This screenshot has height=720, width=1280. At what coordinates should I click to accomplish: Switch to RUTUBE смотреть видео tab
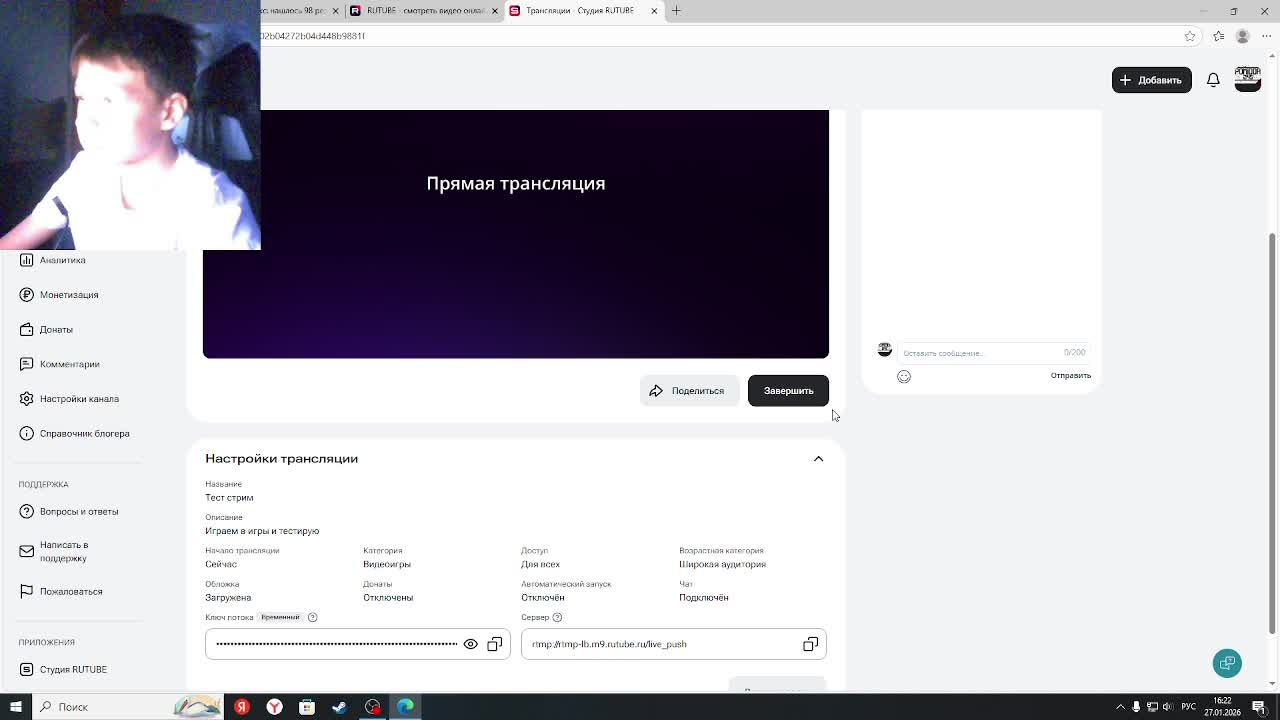pyautogui.click(x=424, y=11)
